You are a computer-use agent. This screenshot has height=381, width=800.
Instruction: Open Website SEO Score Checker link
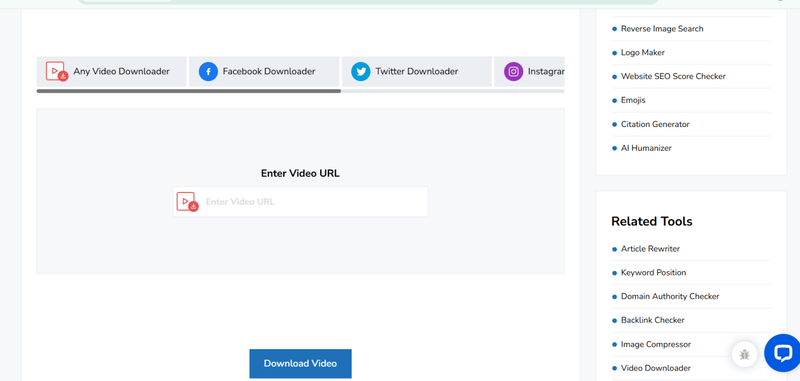pos(673,77)
